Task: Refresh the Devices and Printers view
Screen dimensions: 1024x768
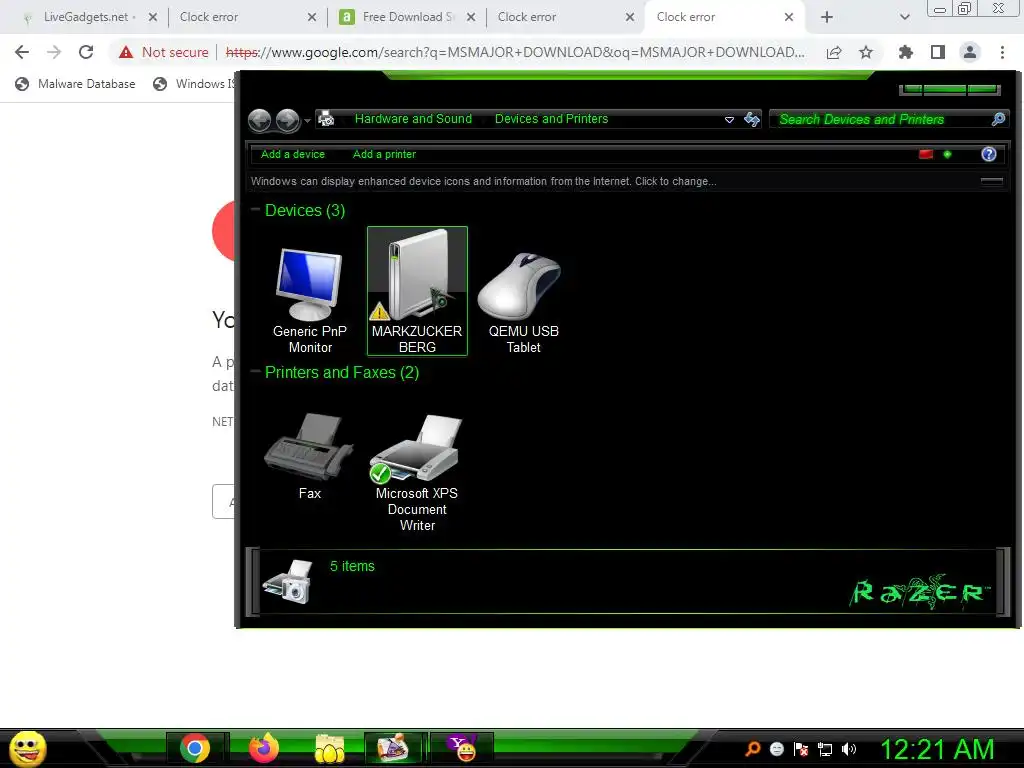Action: [752, 120]
